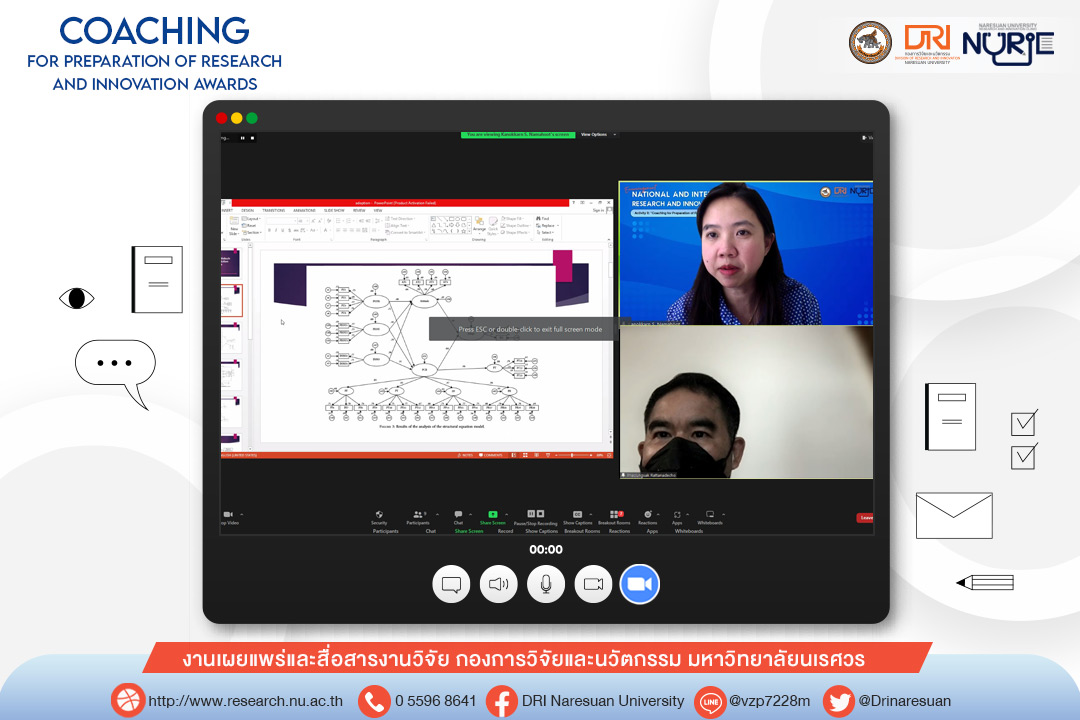Open the research.nu.ac.th website link
Screen dimensions: 1080x720
pyautogui.click(x=245, y=701)
